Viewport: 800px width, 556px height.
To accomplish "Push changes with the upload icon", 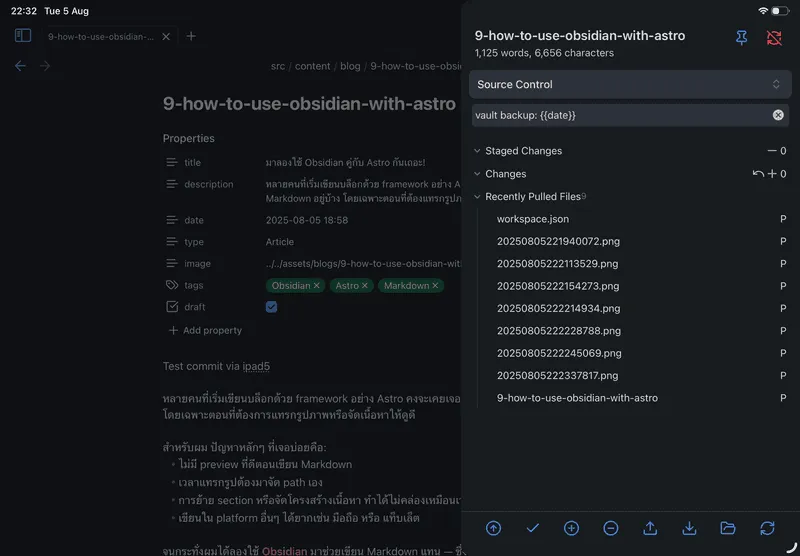I will coord(649,528).
